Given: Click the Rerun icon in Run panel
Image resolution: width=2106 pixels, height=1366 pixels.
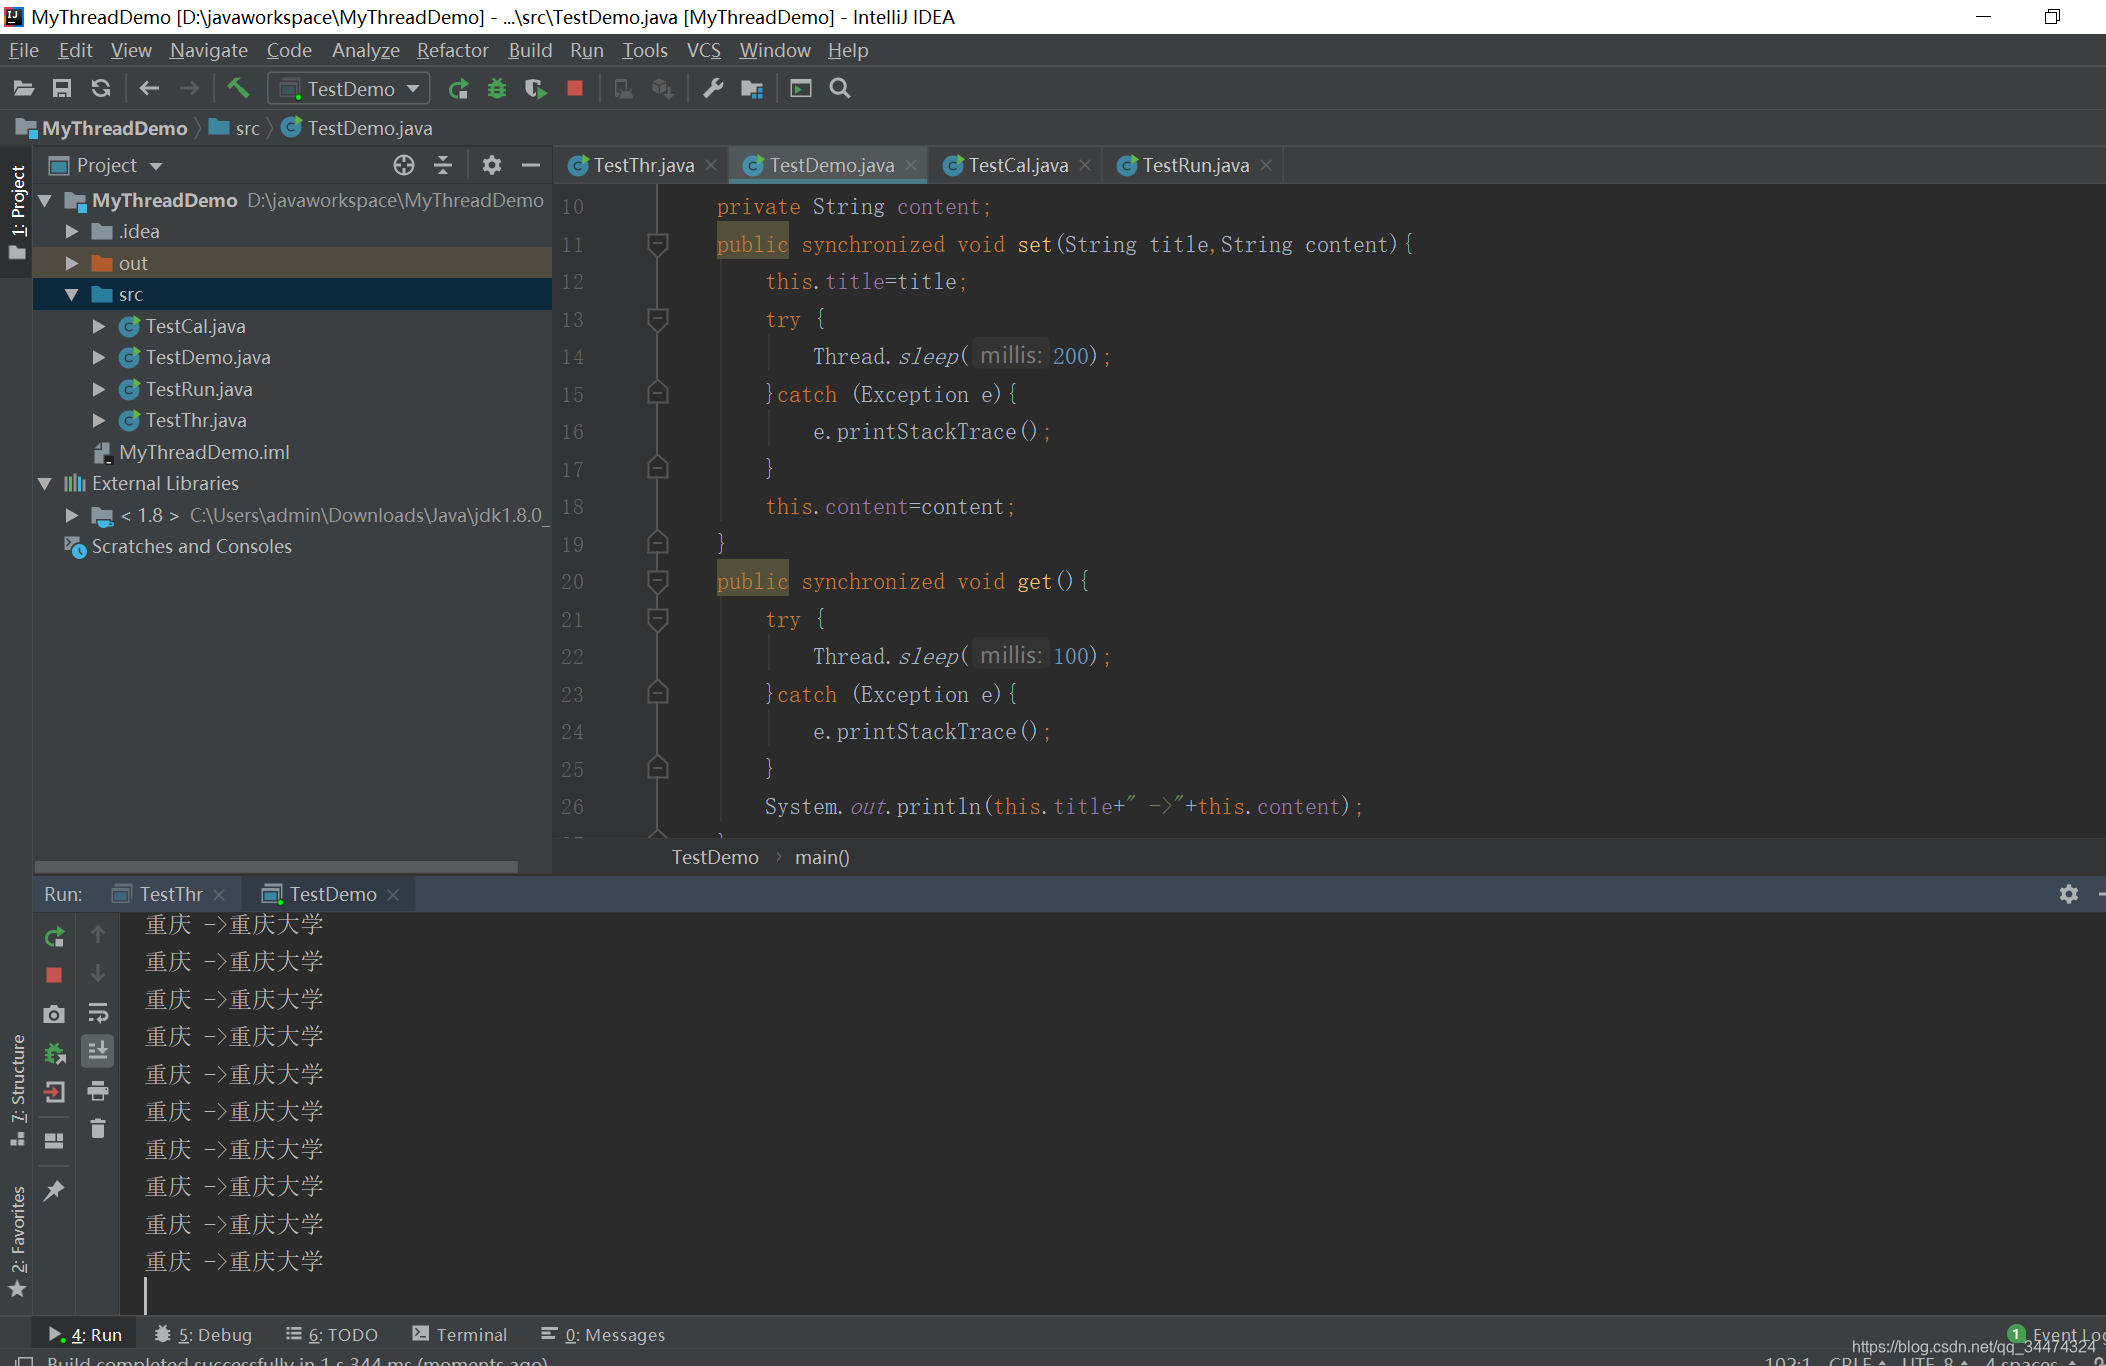Looking at the screenshot, I should [54, 937].
